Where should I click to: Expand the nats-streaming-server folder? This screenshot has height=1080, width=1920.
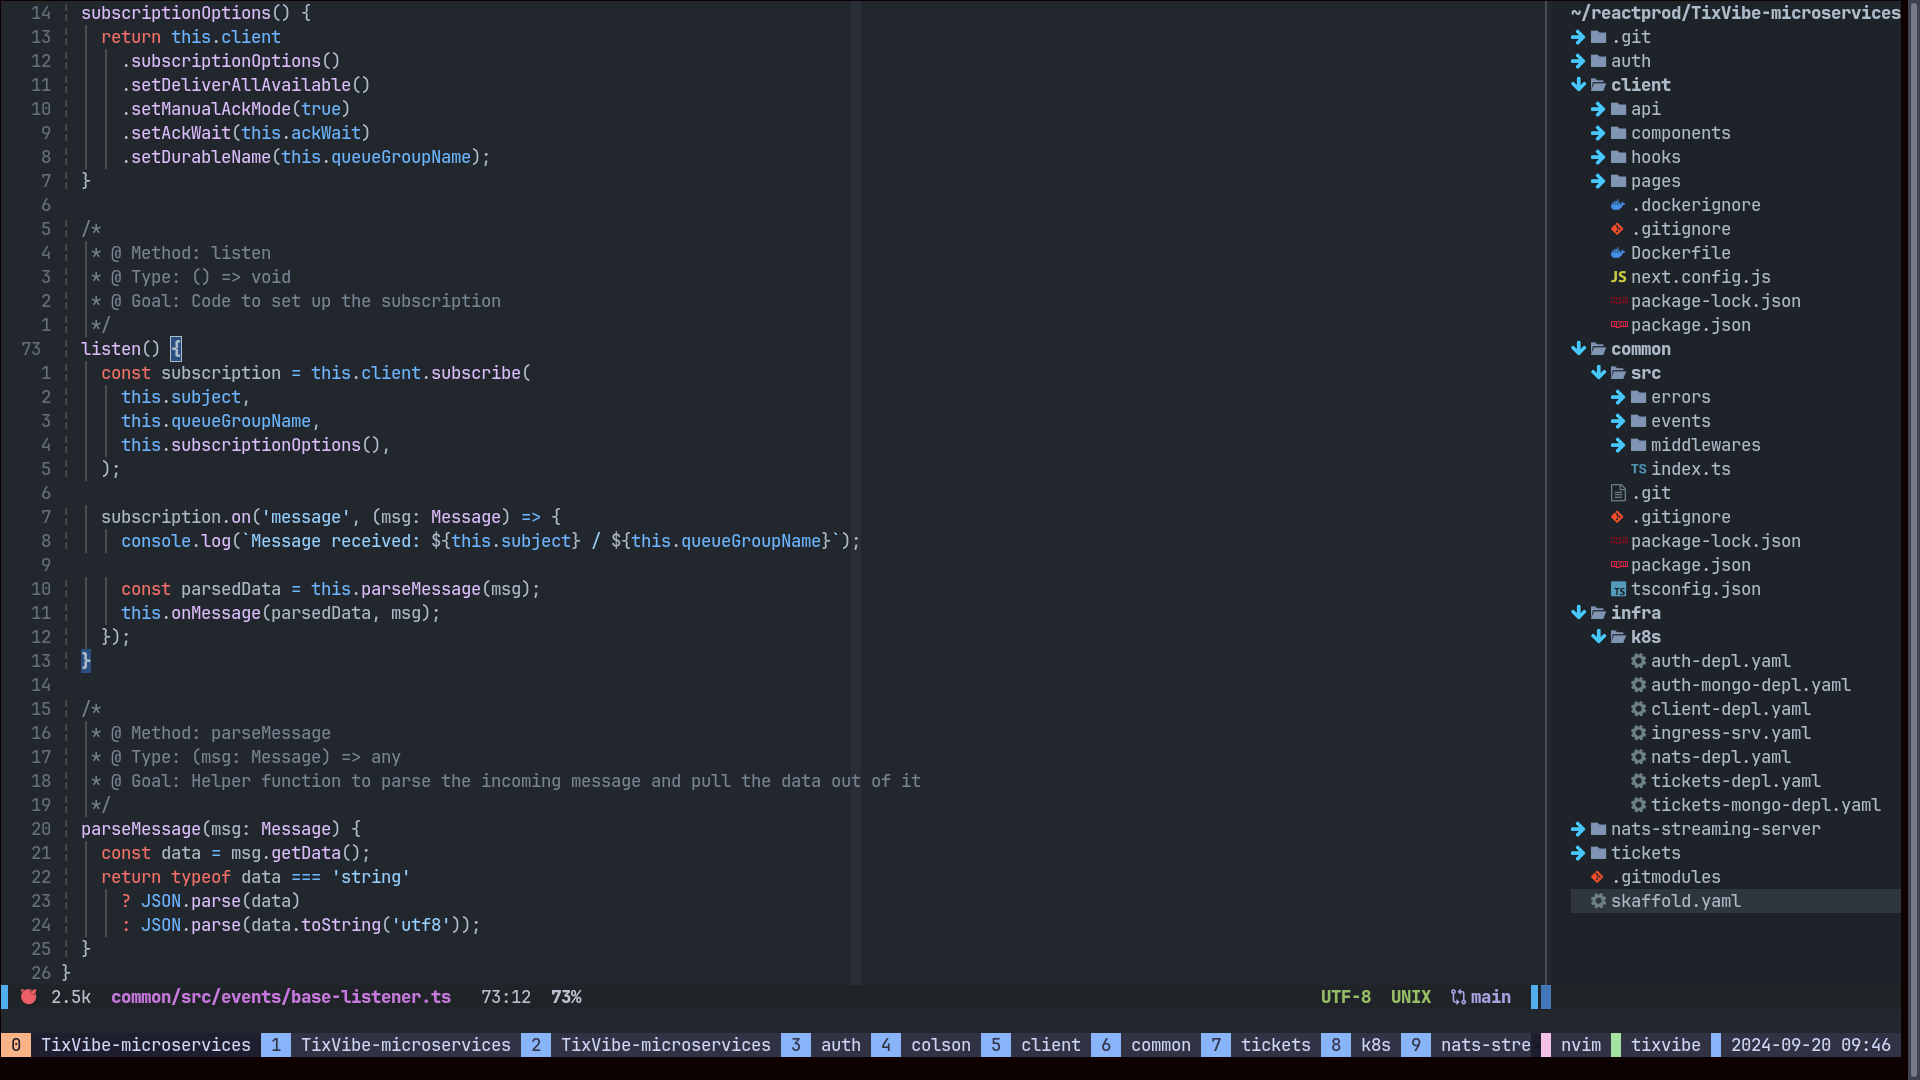[1578, 829]
